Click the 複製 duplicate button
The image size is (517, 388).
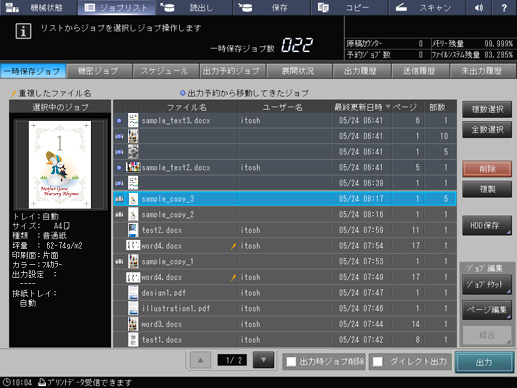click(487, 189)
